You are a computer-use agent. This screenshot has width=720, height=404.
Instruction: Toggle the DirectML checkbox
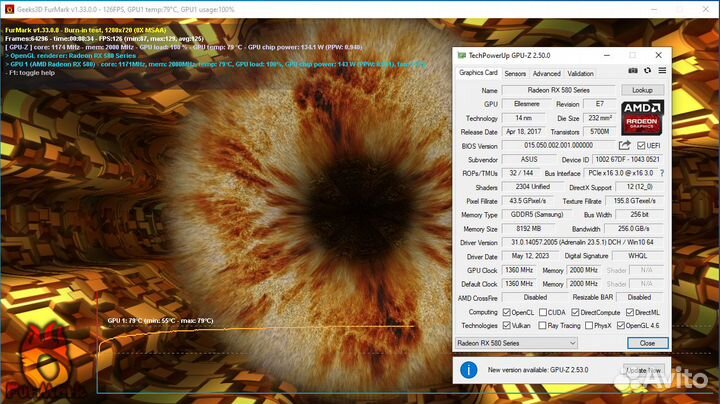pyautogui.click(x=630, y=312)
